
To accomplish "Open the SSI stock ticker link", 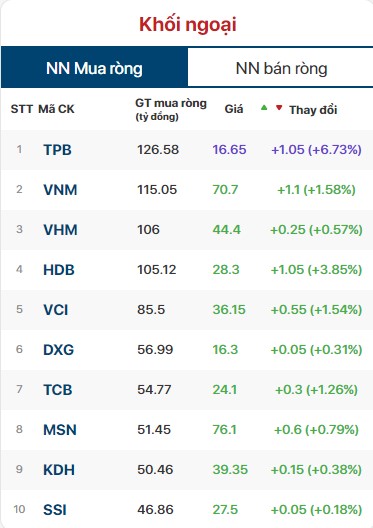I will click(55, 510).
